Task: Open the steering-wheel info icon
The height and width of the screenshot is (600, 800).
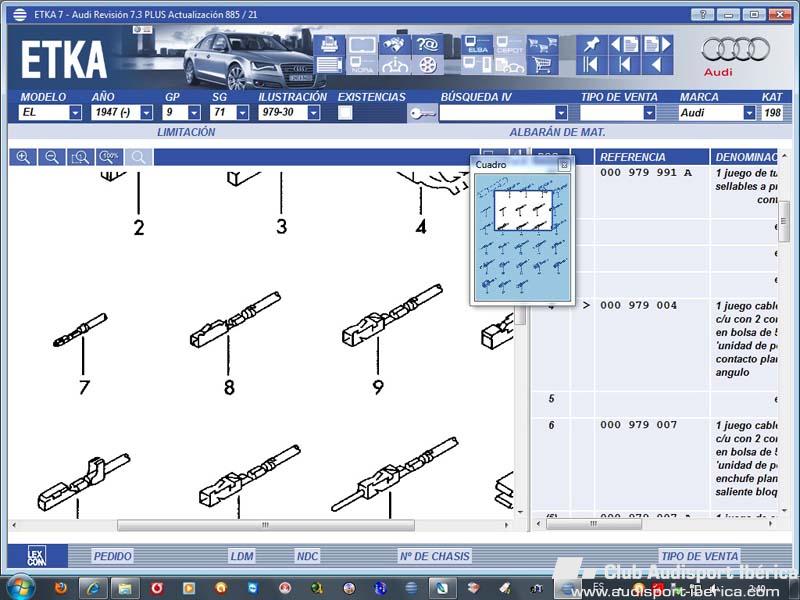Action: (394, 65)
